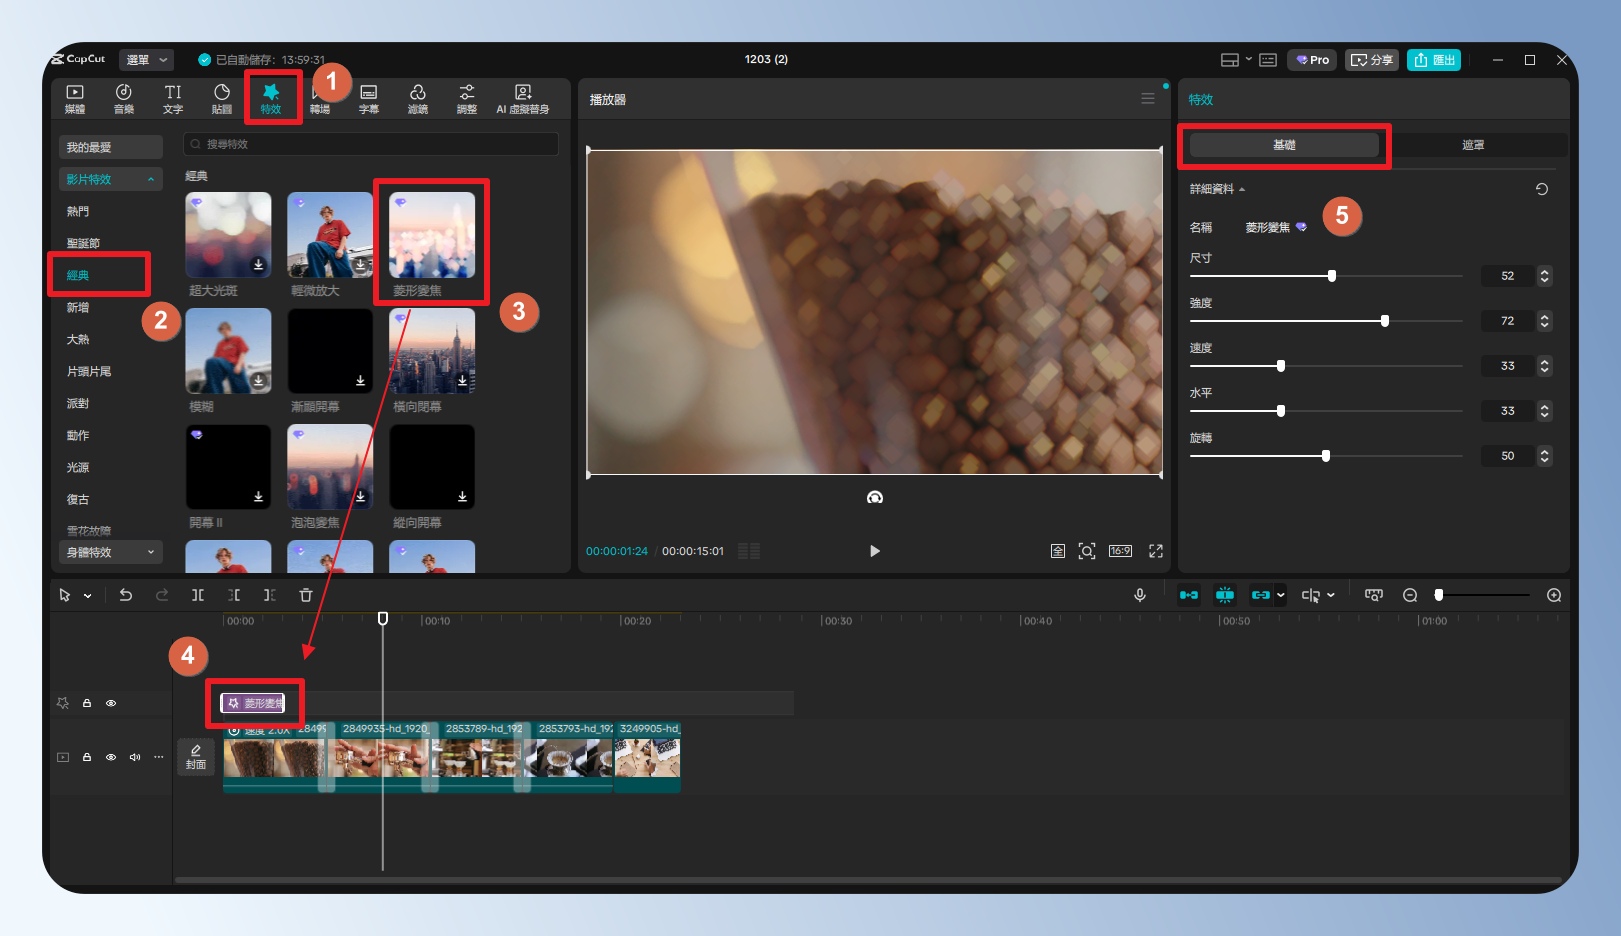The height and width of the screenshot is (936, 1621).
Task: Click the 強度 intensity slider handle
Action: [x=1385, y=321]
